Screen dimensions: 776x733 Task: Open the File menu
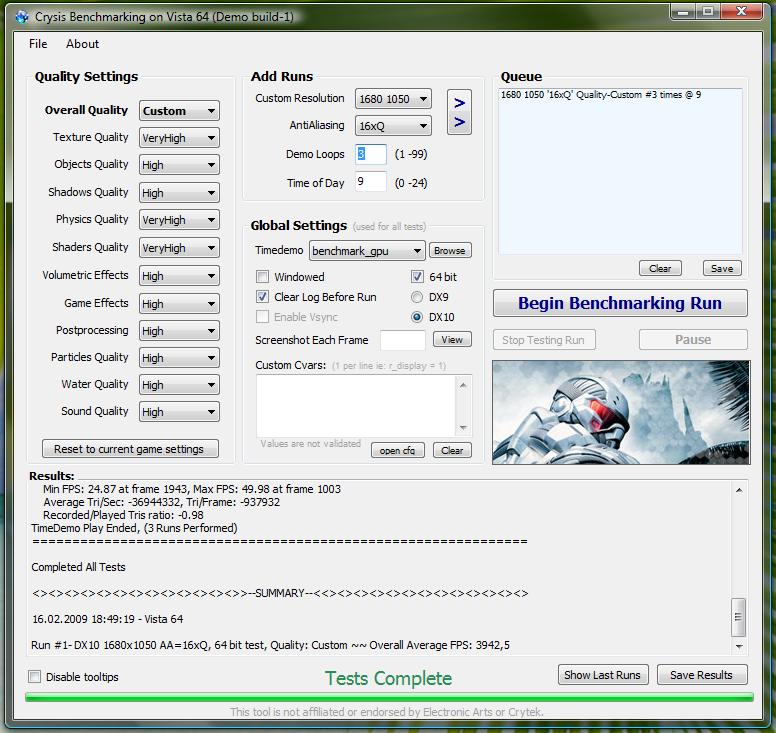(x=38, y=44)
